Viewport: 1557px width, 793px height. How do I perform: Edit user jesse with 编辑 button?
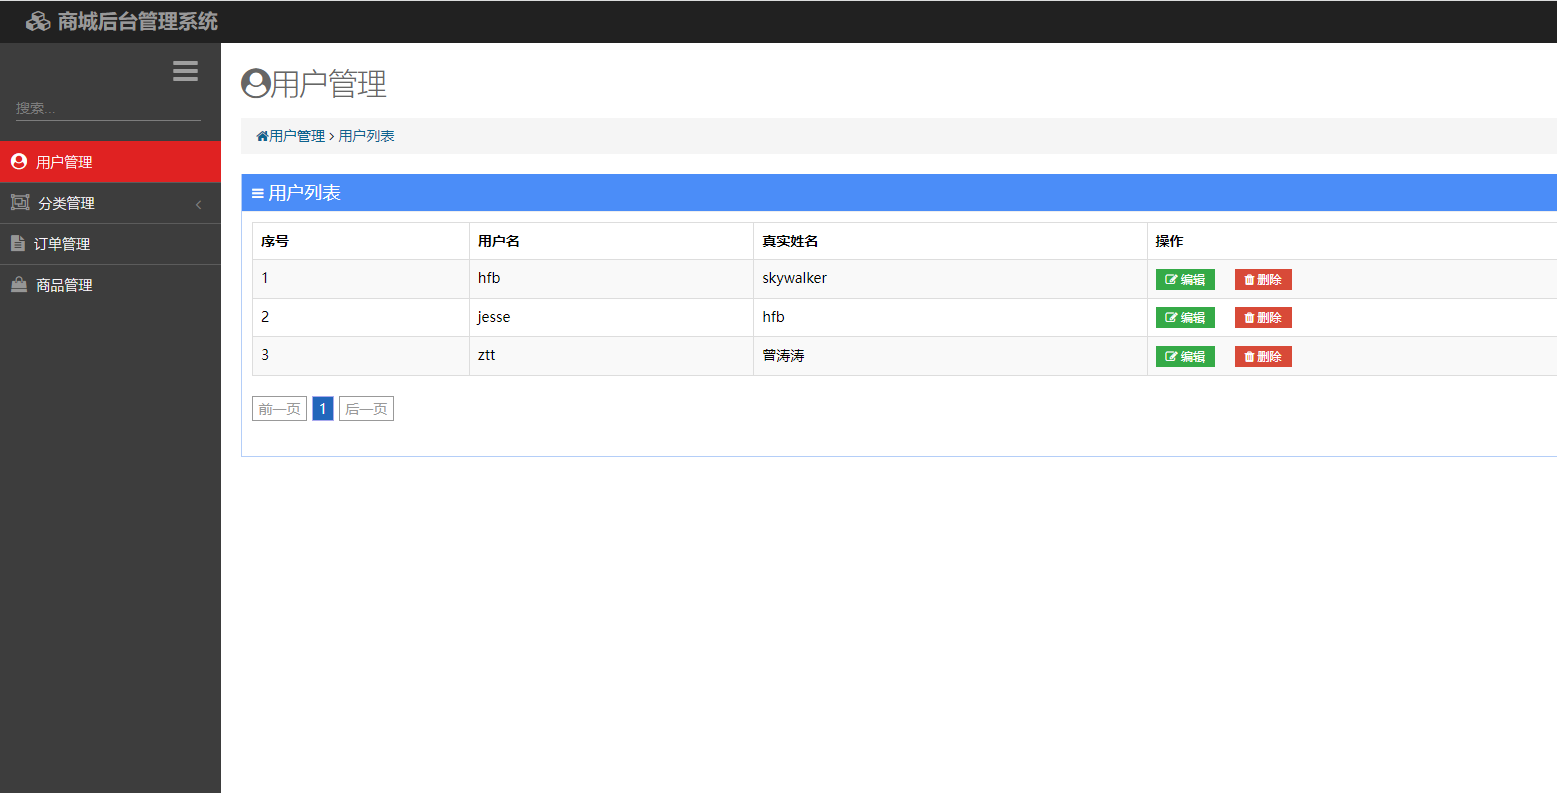[1185, 317]
